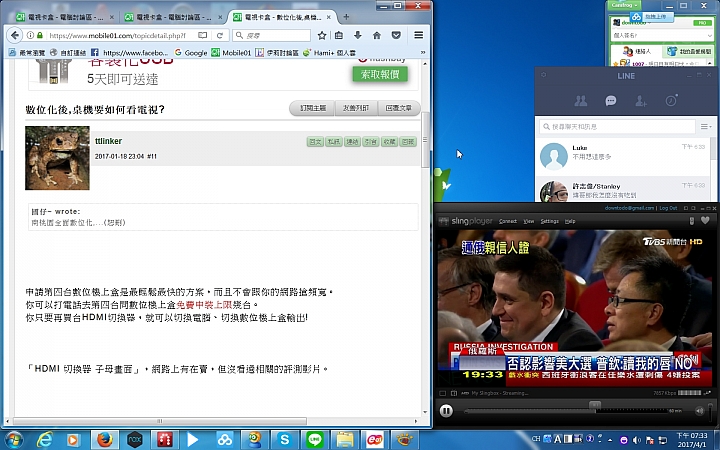Open LINE friends tab icon
Viewport: 720px width, 450px height.
[580, 101]
